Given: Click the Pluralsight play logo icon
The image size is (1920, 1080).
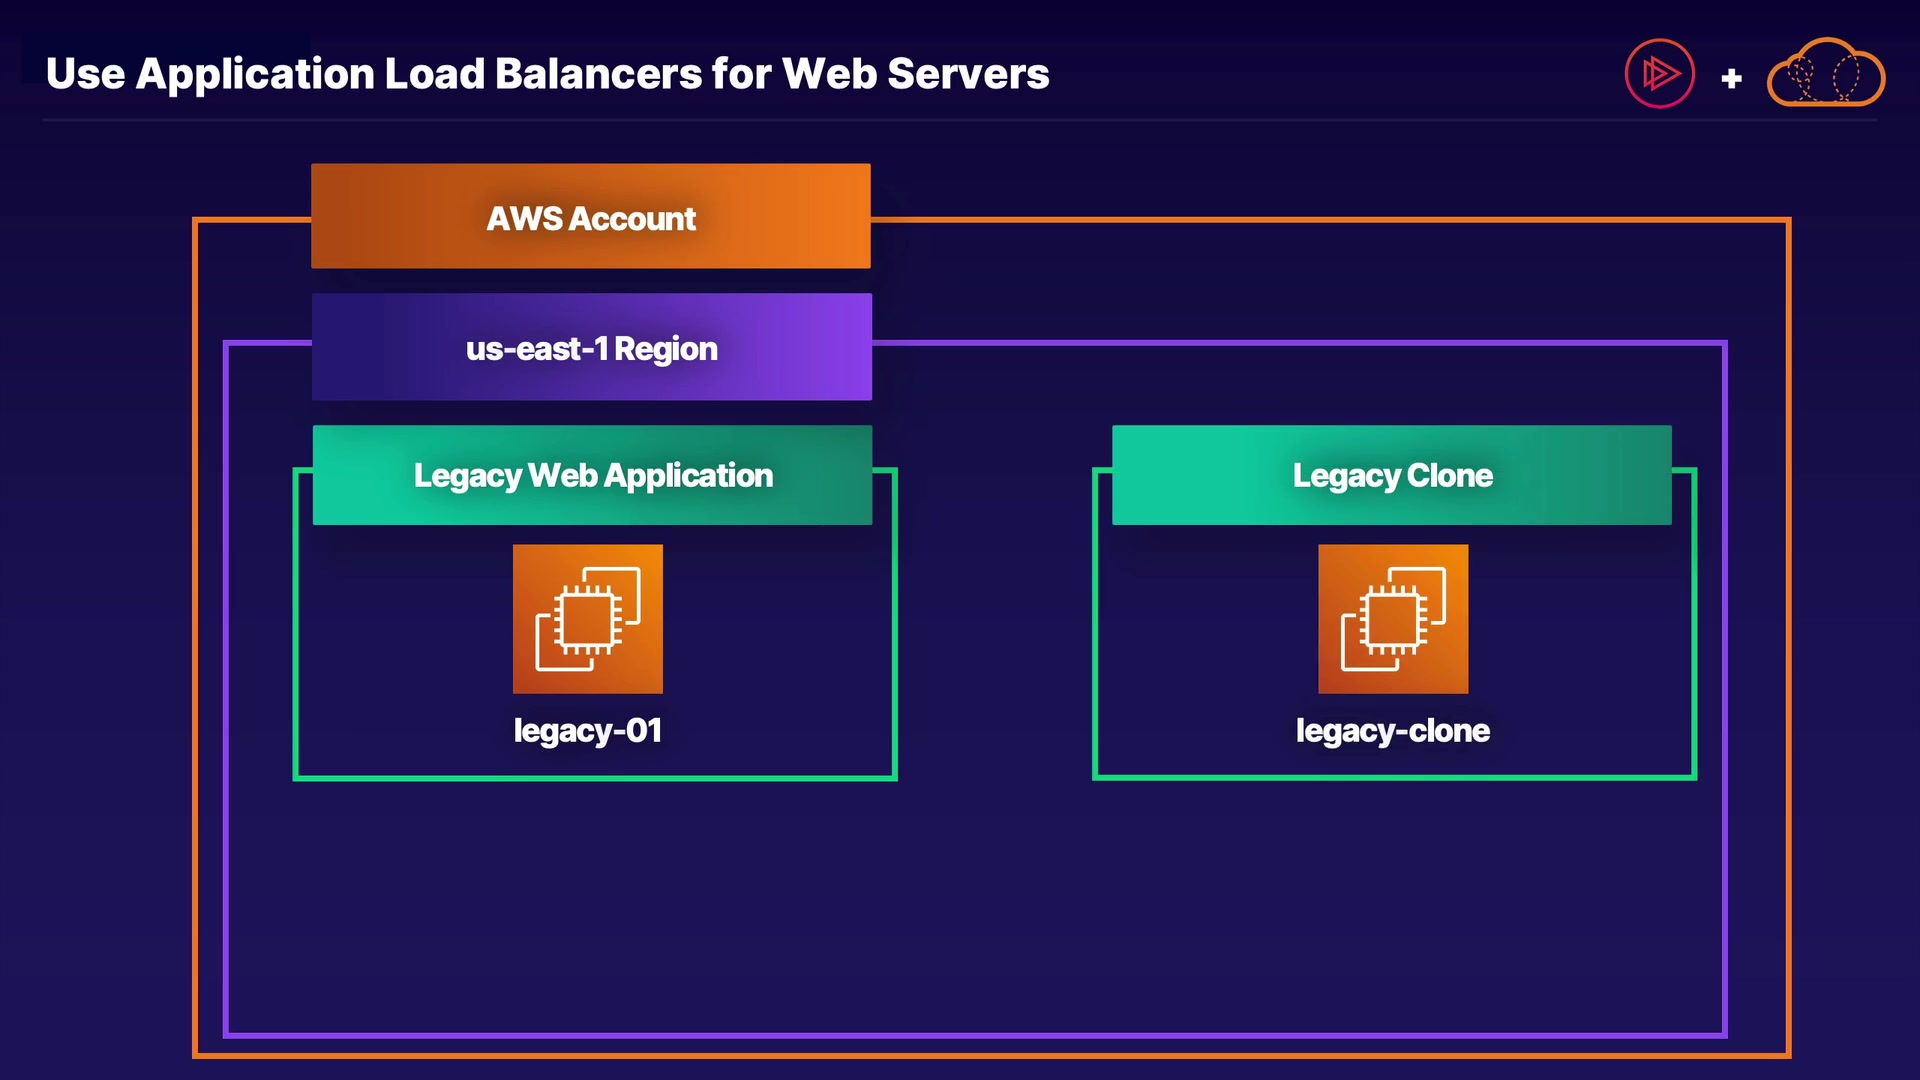Looking at the screenshot, I should (1659, 73).
